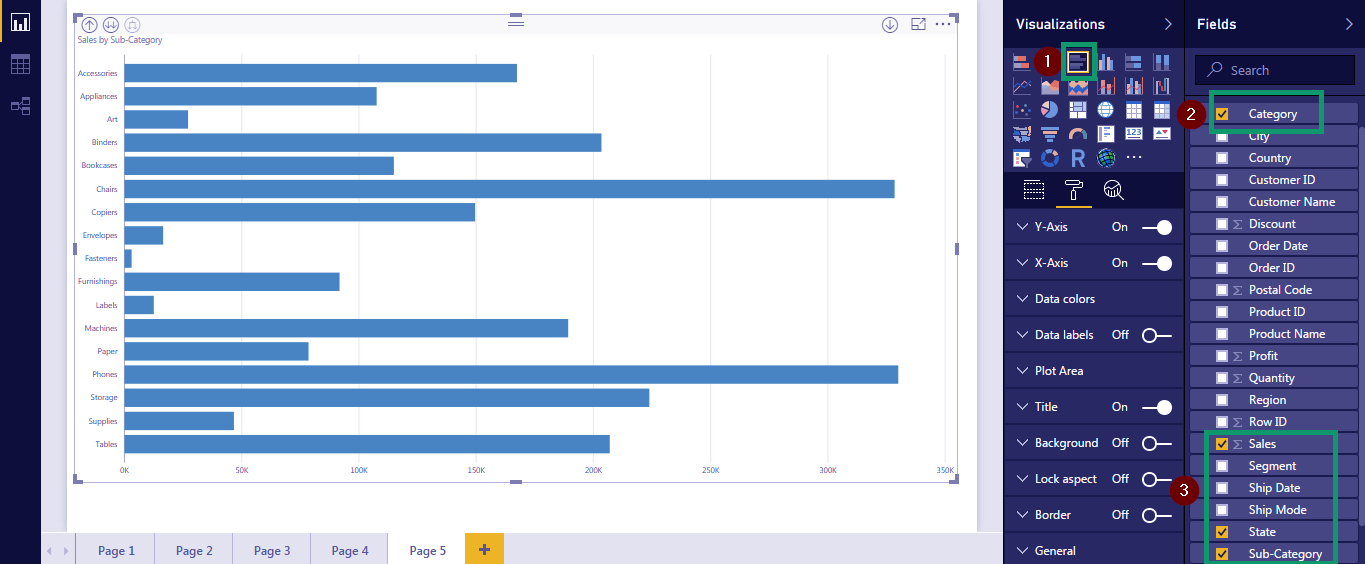Click the Fields search box

(1275, 70)
